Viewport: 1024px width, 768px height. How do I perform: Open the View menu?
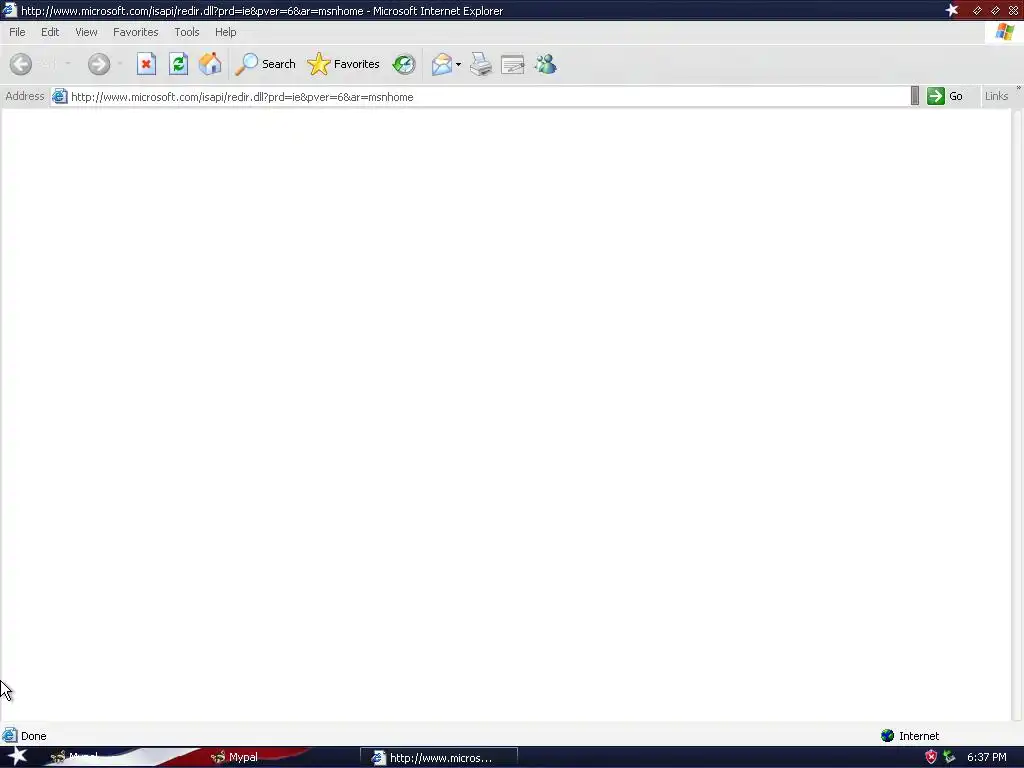[86, 32]
